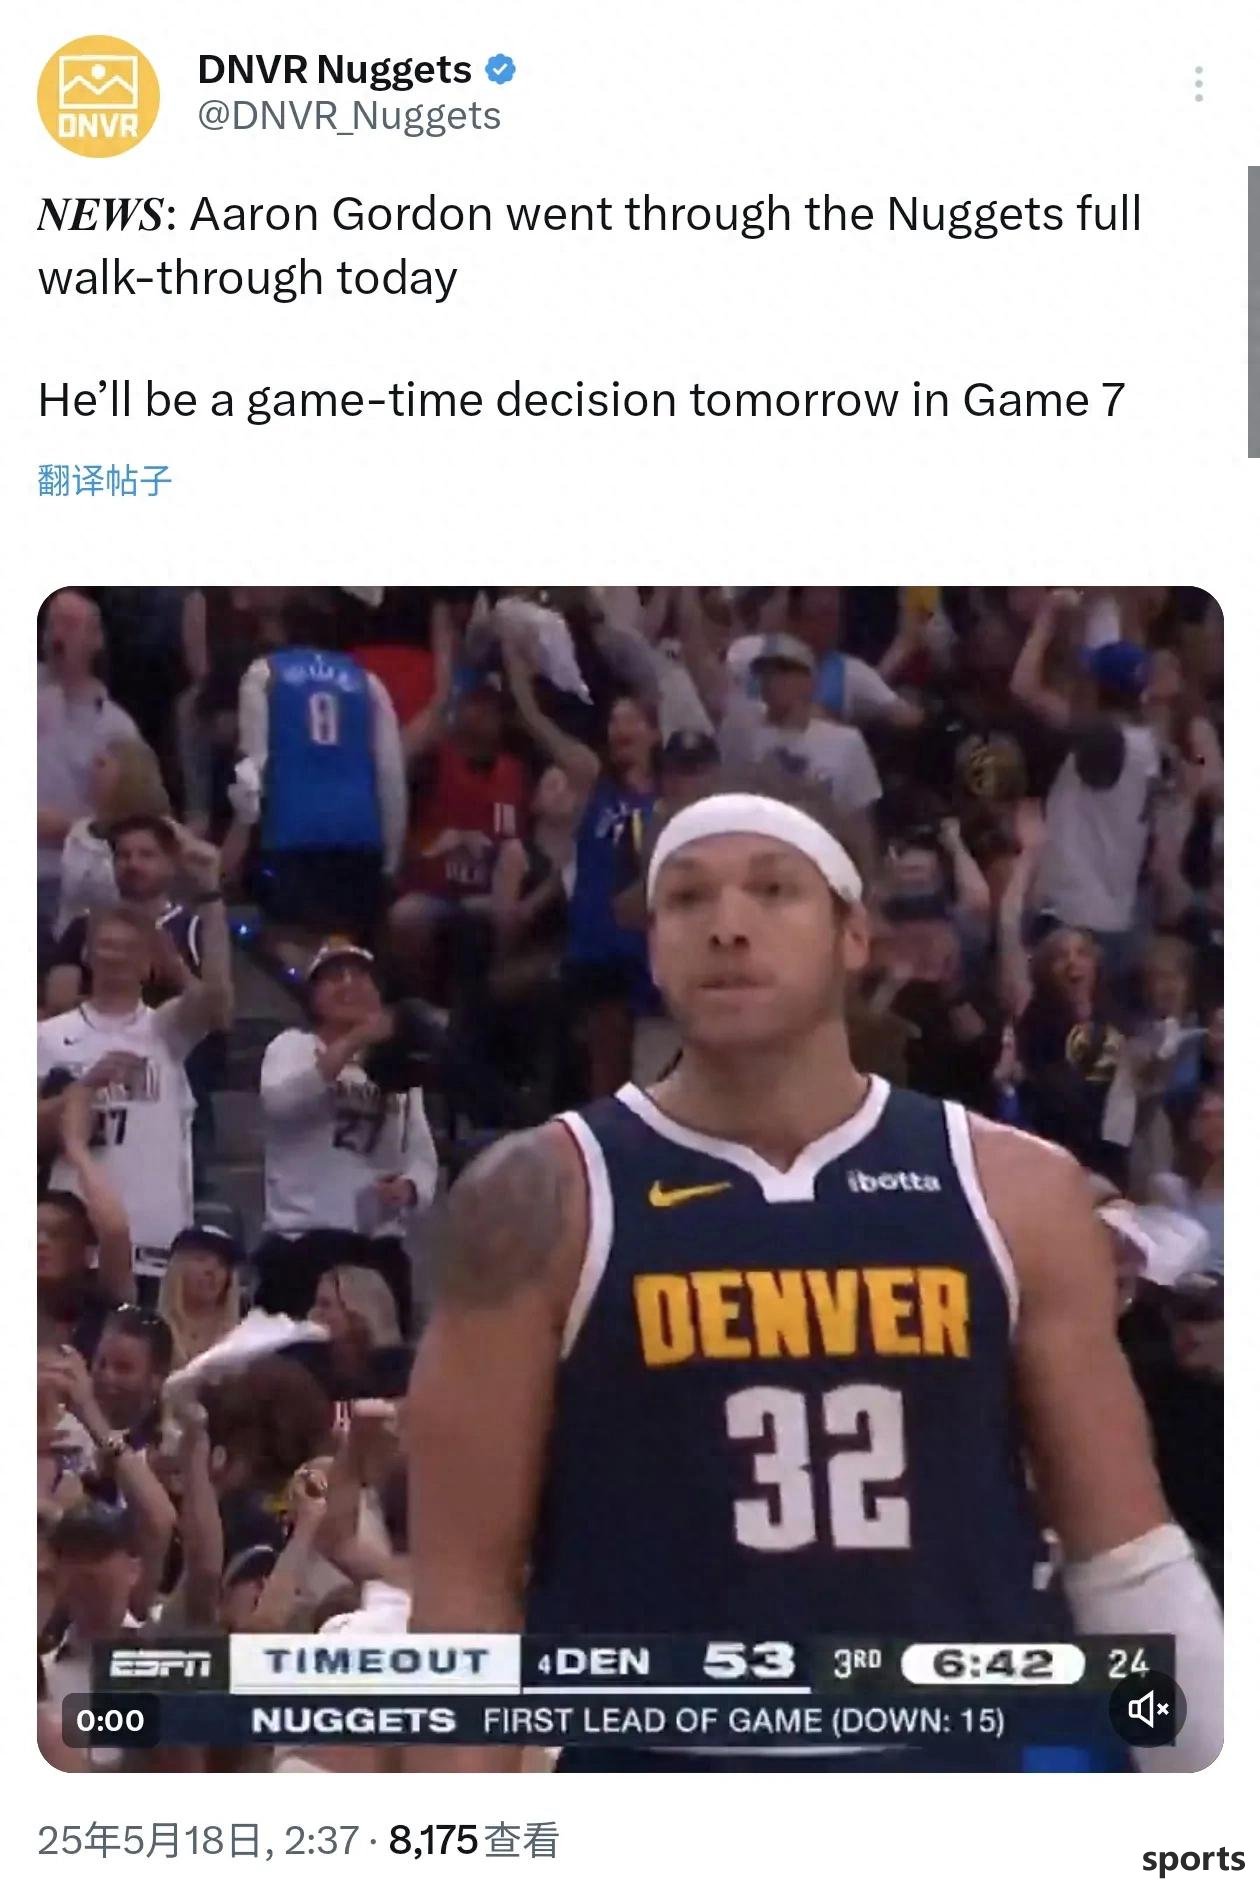Click the DNVR Nuggets display name
Image resolution: width=1260 pixels, height=1891 pixels.
[x=334, y=70]
